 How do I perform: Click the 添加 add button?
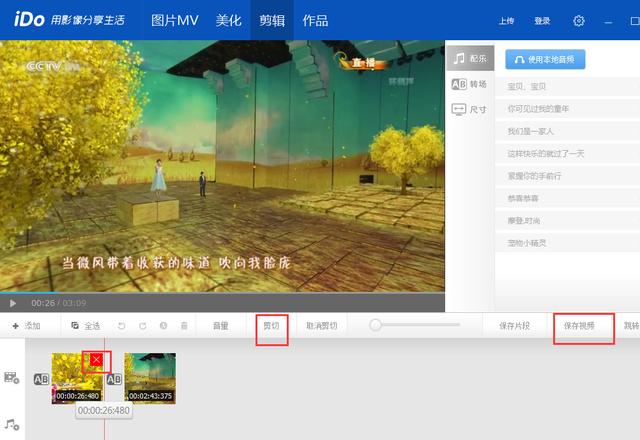[x=27, y=326]
